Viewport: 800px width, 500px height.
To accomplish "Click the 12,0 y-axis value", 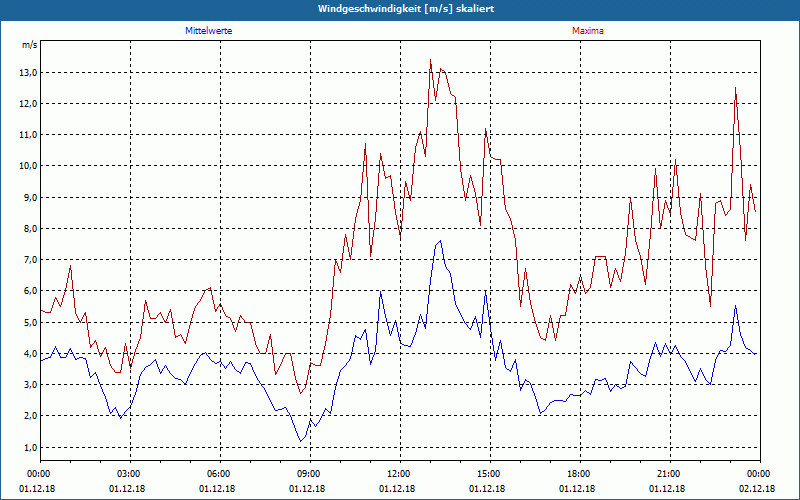I will (x=29, y=104).
